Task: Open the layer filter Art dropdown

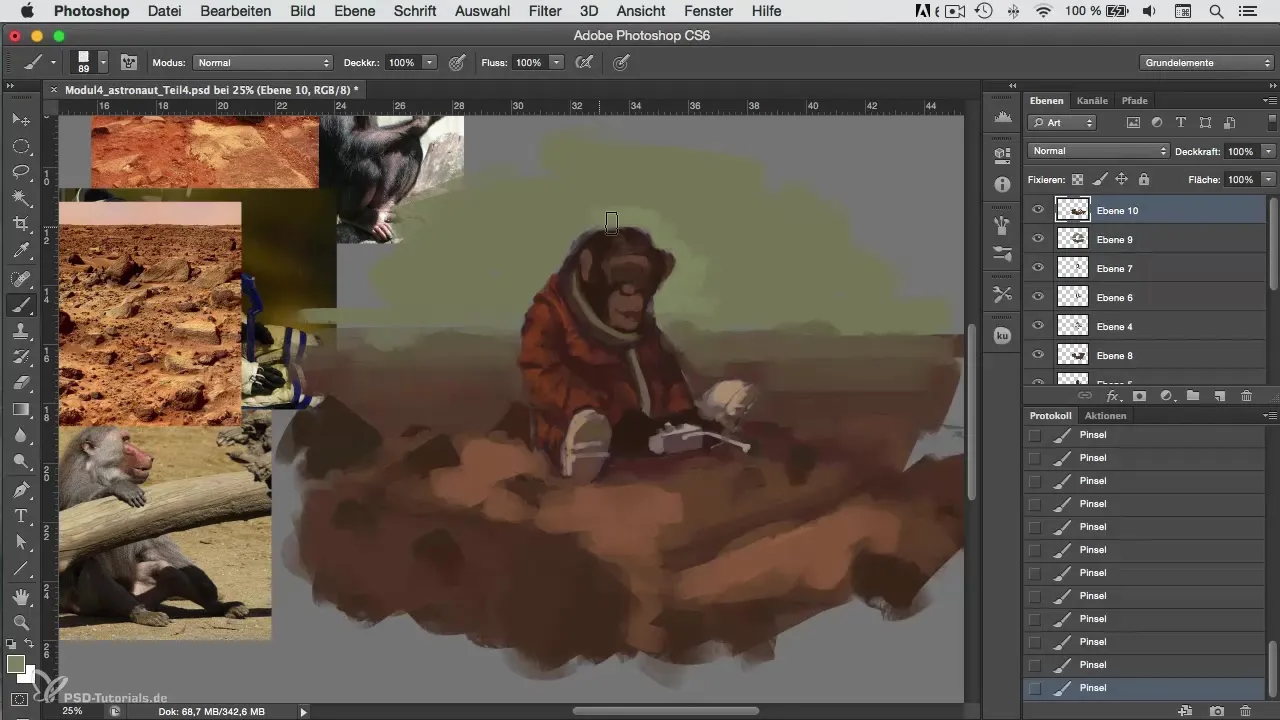Action: (1062, 123)
